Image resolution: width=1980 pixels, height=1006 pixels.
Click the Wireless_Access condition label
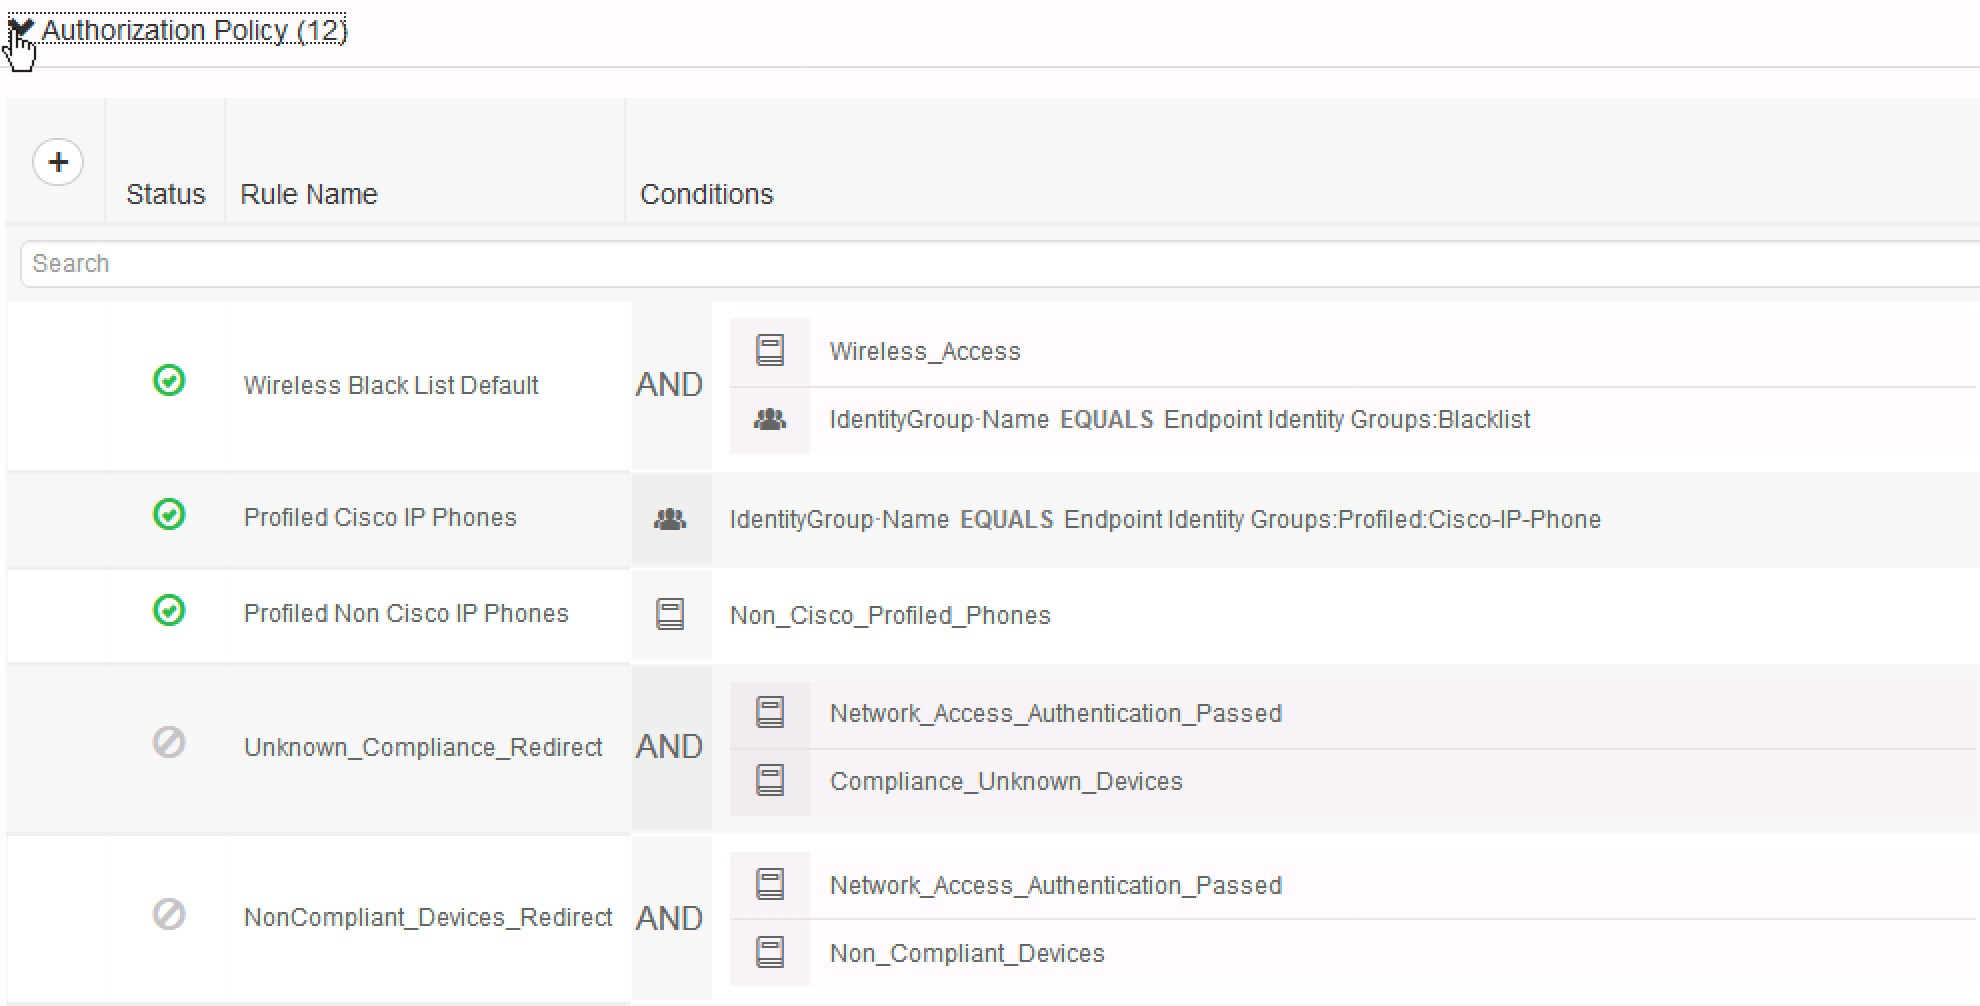925,351
